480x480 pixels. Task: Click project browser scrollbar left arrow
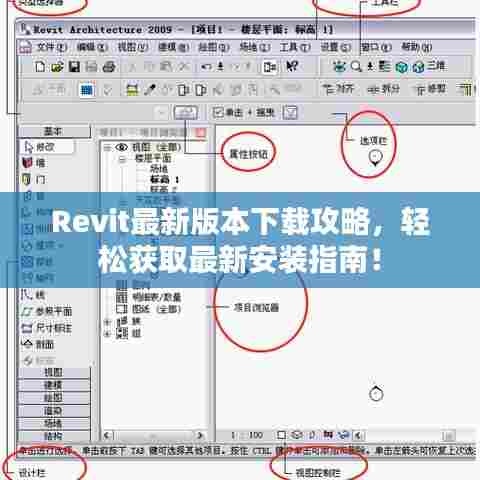coord(108,435)
